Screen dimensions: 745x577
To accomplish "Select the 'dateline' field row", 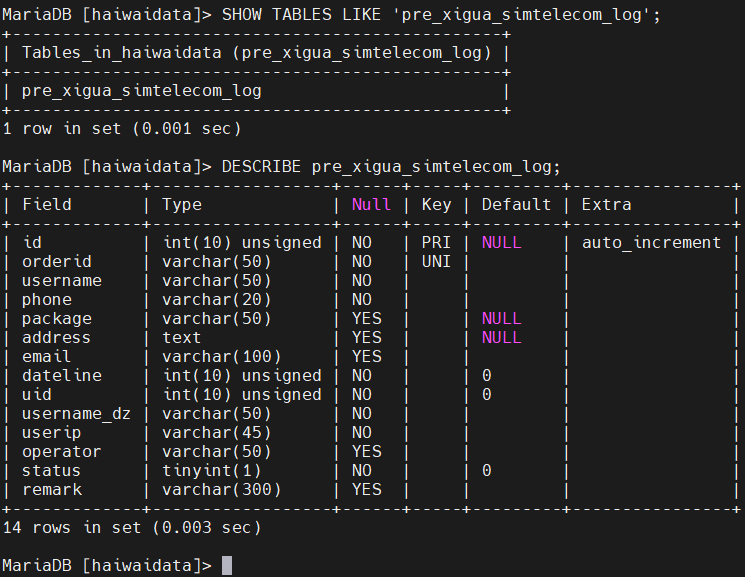I will click(x=62, y=376).
